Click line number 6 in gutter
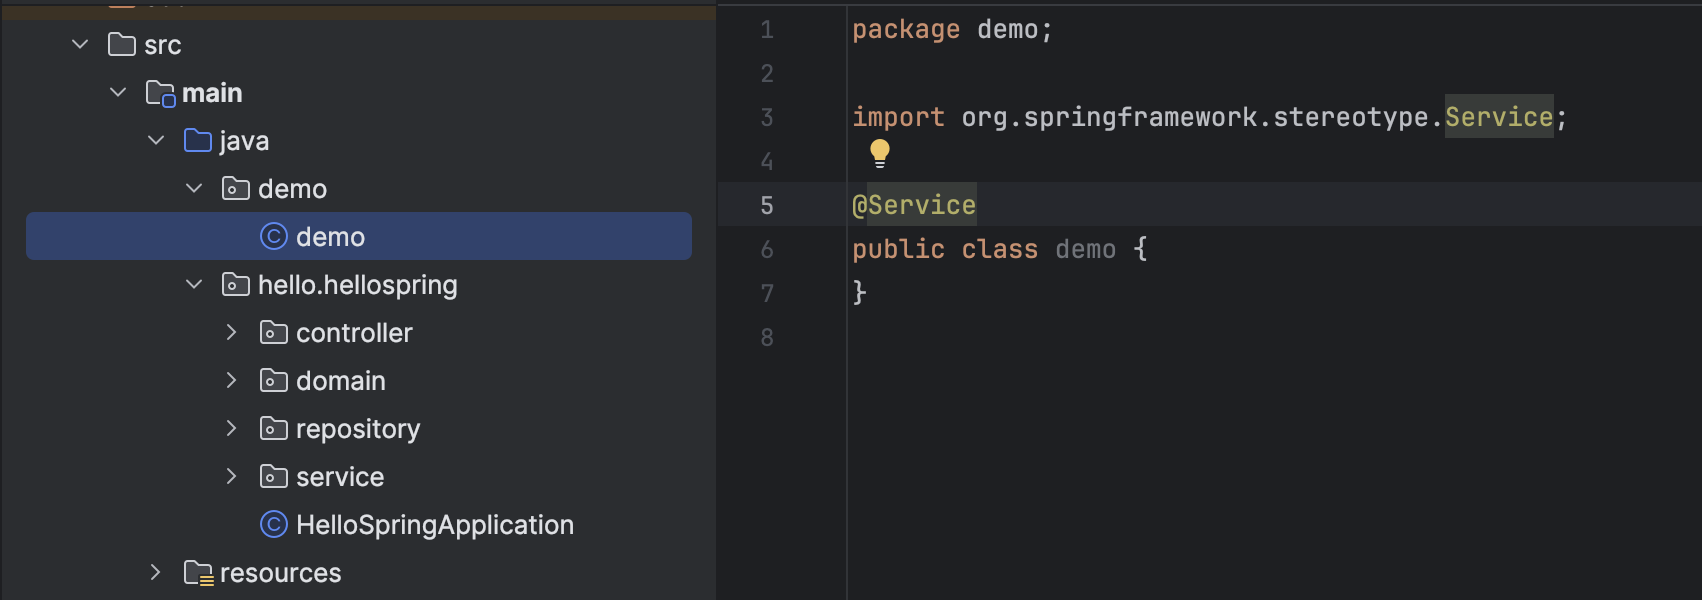1702x600 pixels. tap(767, 249)
